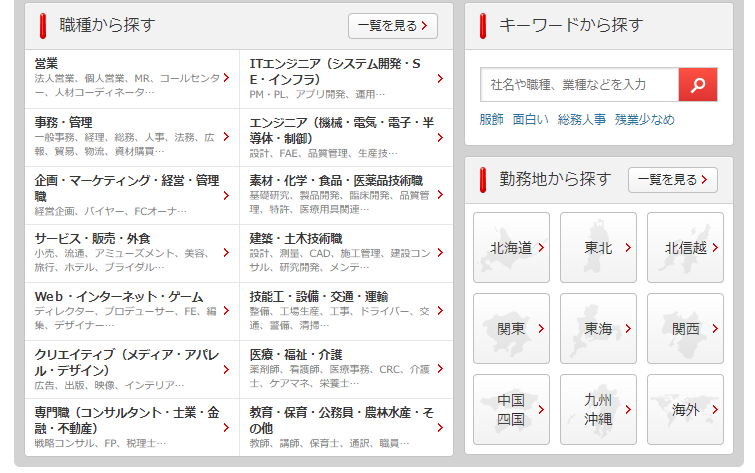Click the 面白い keyword link
Viewport: 755px width, 473px height.
coord(531,119)
